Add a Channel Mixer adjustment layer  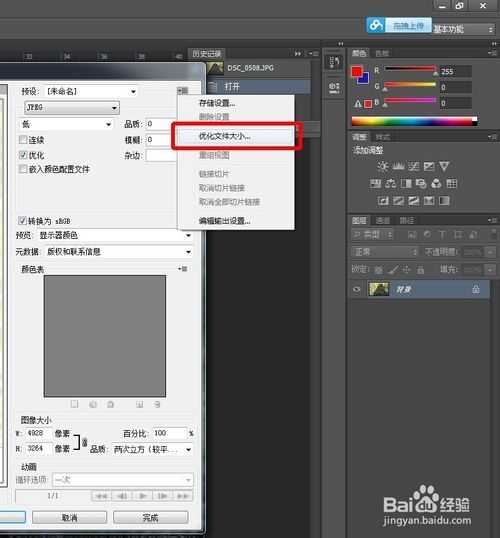(436, 184)
